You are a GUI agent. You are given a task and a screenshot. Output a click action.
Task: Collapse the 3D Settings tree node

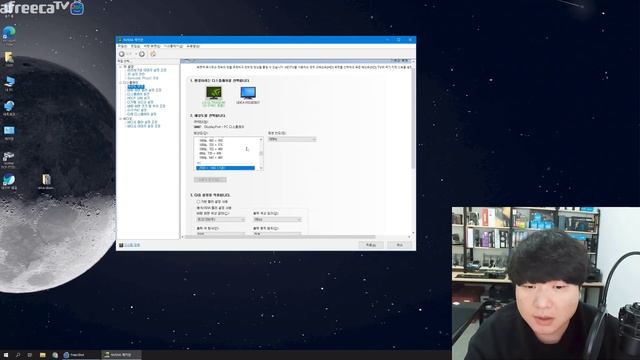[x=121, y=66]
